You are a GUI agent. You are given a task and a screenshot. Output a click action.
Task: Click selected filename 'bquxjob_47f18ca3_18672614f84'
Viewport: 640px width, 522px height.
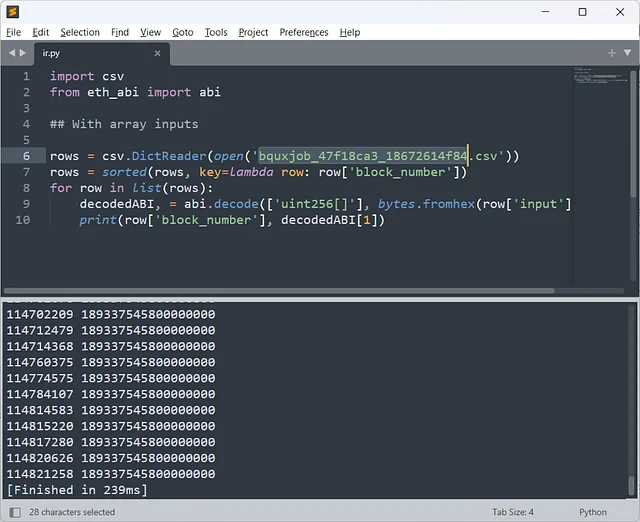pyautogui.click(x=363, y=156)
